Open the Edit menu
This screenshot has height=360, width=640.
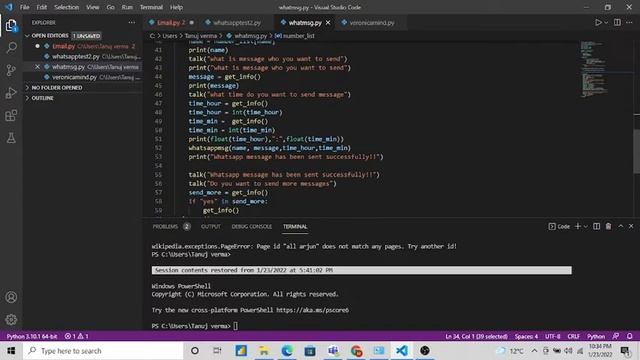click(x=42, y=7)
